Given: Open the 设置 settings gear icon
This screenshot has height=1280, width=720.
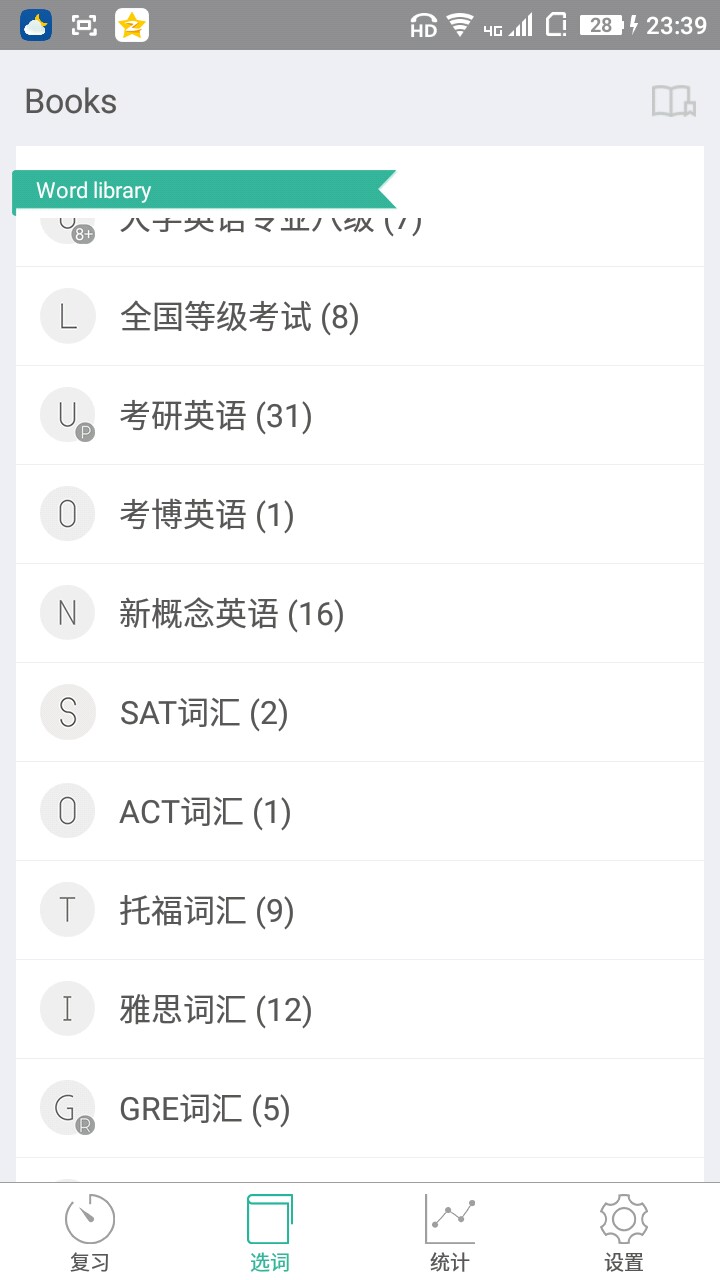Looking at the screenshot, I should [x=624, y=1219].
